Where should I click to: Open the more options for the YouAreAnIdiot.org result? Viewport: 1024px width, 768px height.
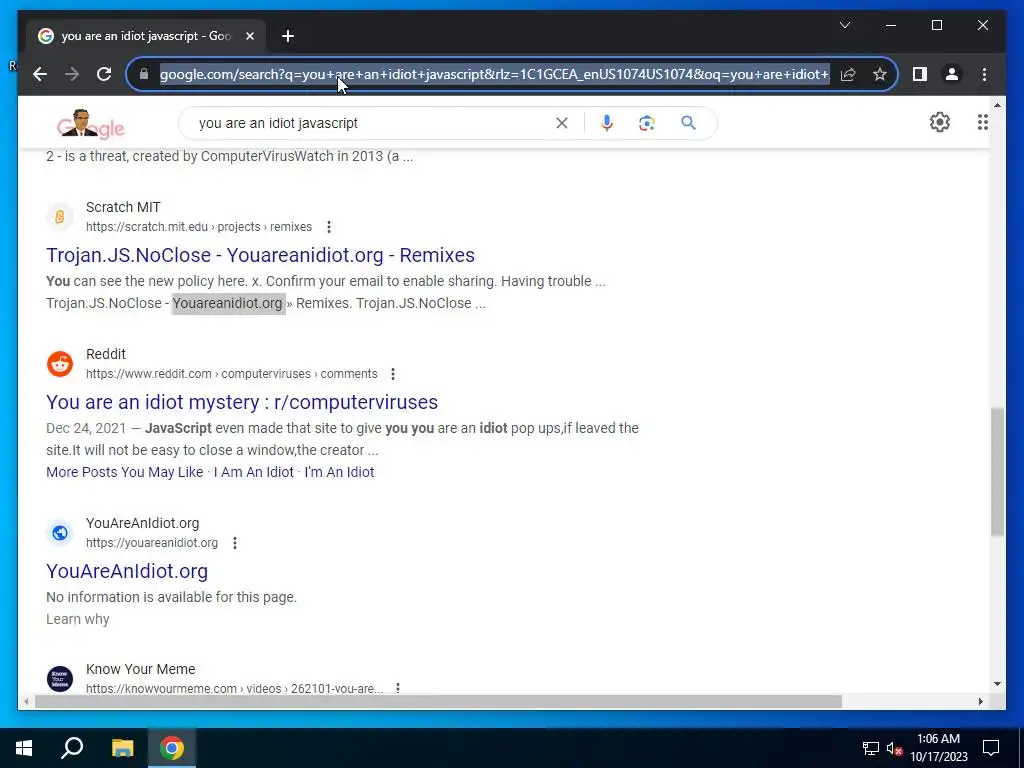click(234, 543)
